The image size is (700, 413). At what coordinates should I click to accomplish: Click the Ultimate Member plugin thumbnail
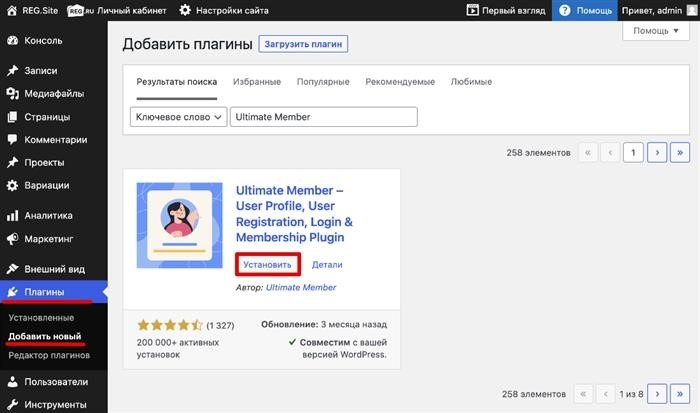coord(179,225)
